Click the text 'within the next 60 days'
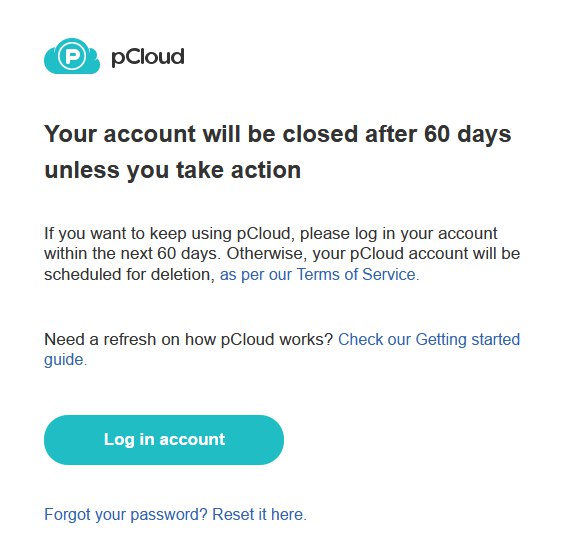The height and width of the screenshot is (543, 570). (x=132, y=254)
